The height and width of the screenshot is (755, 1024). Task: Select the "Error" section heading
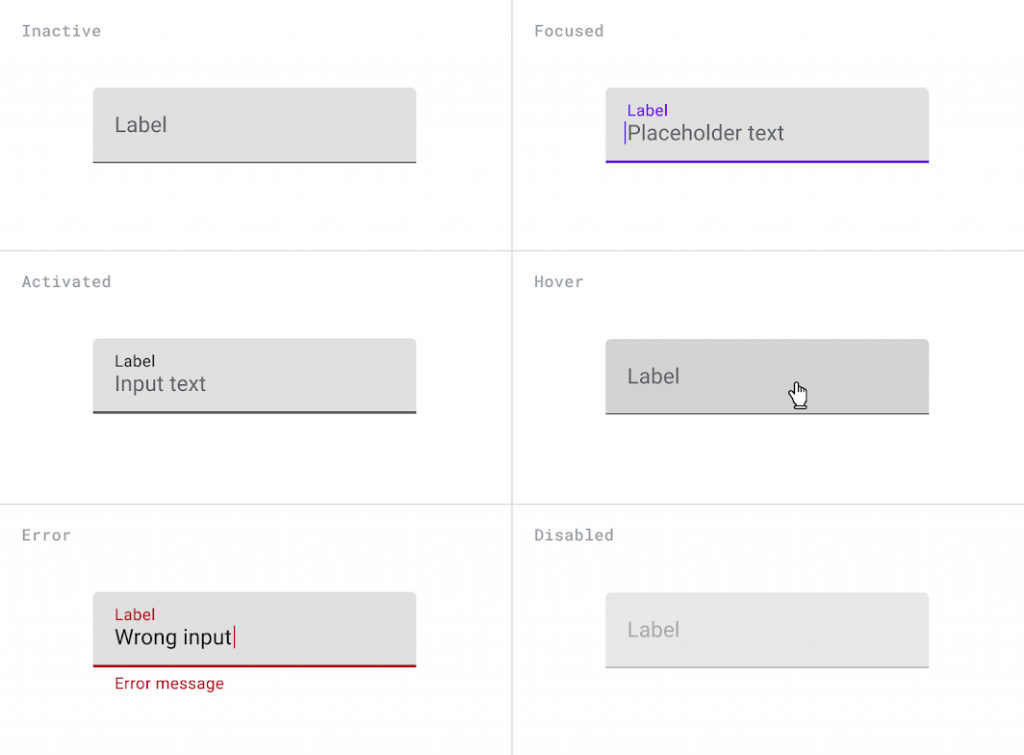(x=46, y=535)
